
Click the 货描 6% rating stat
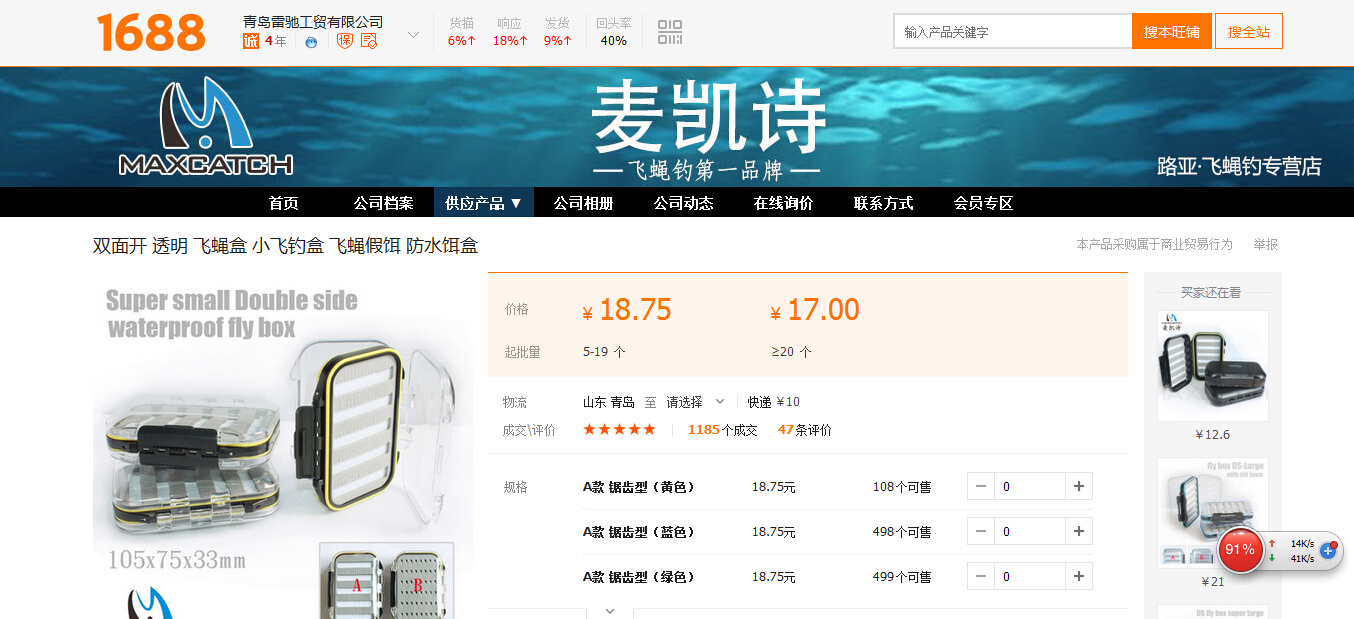click(462, 32)
